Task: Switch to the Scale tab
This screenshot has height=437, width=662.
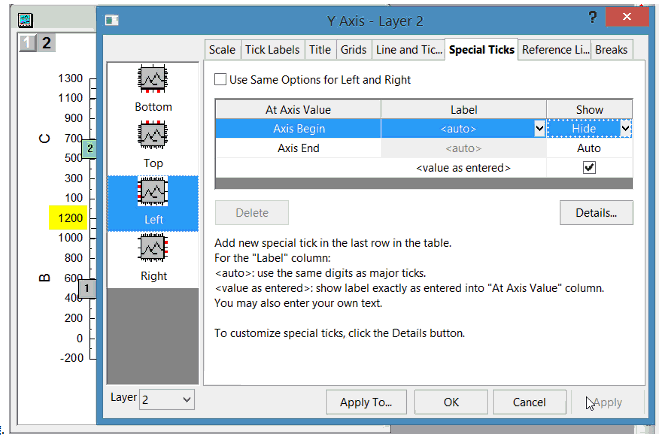Action: [x=222, y=50]
